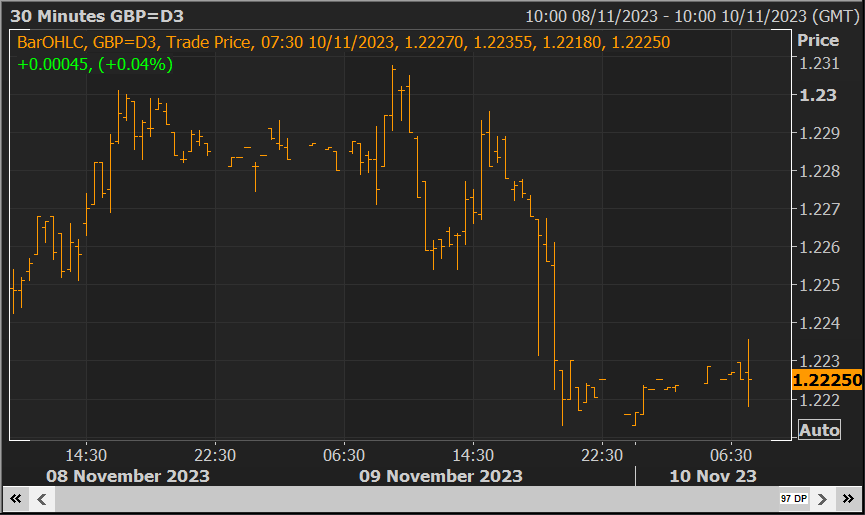Click the 14:30 label above 09 November 2023
This screenshot has height=515, width=865.
[x=473, y=455]
